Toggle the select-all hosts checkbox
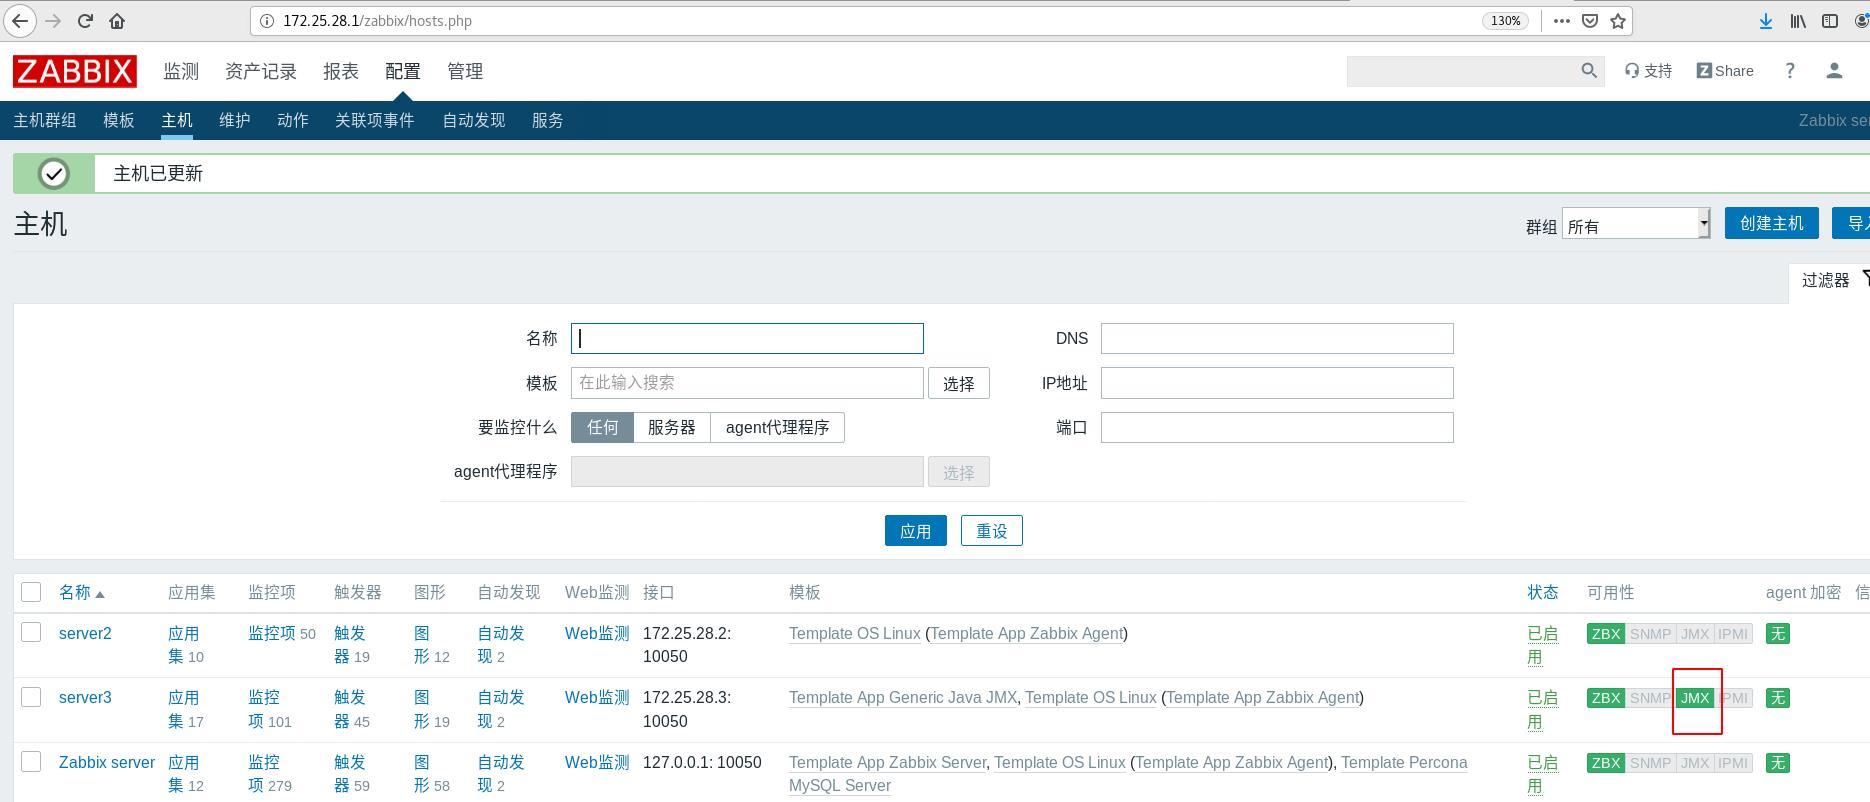 tap(31, 592)
